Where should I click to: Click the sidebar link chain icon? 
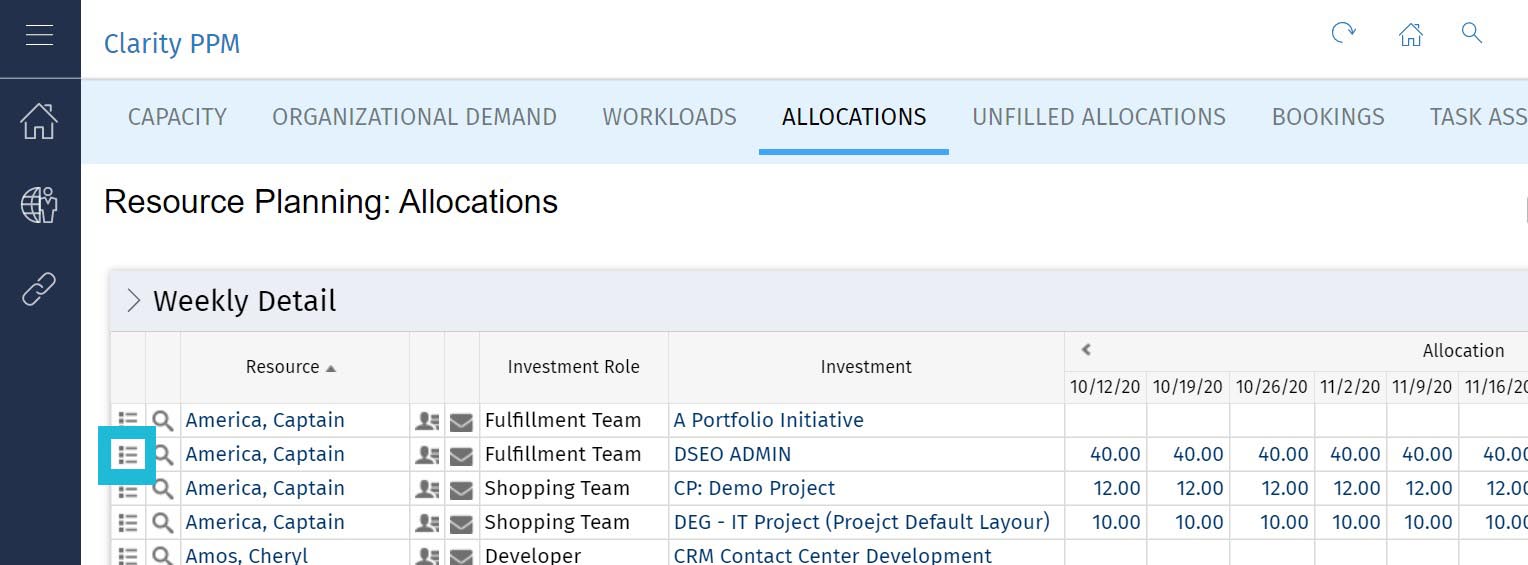pos(40,289)
